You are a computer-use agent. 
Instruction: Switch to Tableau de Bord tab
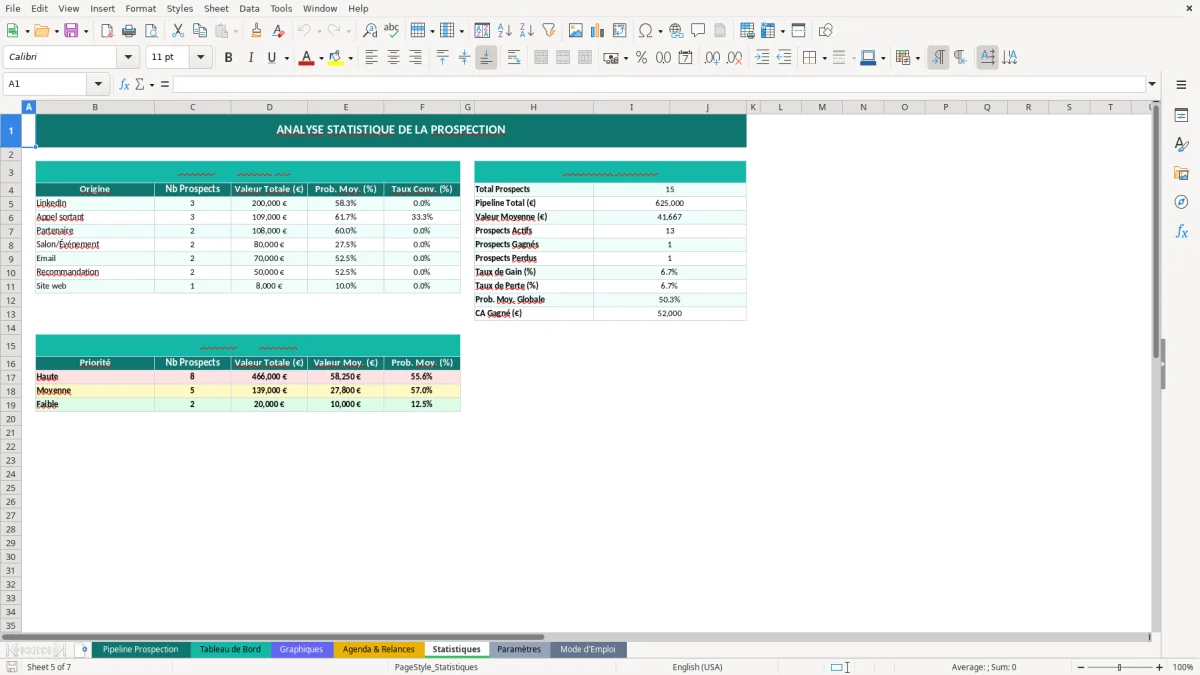[230, 649]
